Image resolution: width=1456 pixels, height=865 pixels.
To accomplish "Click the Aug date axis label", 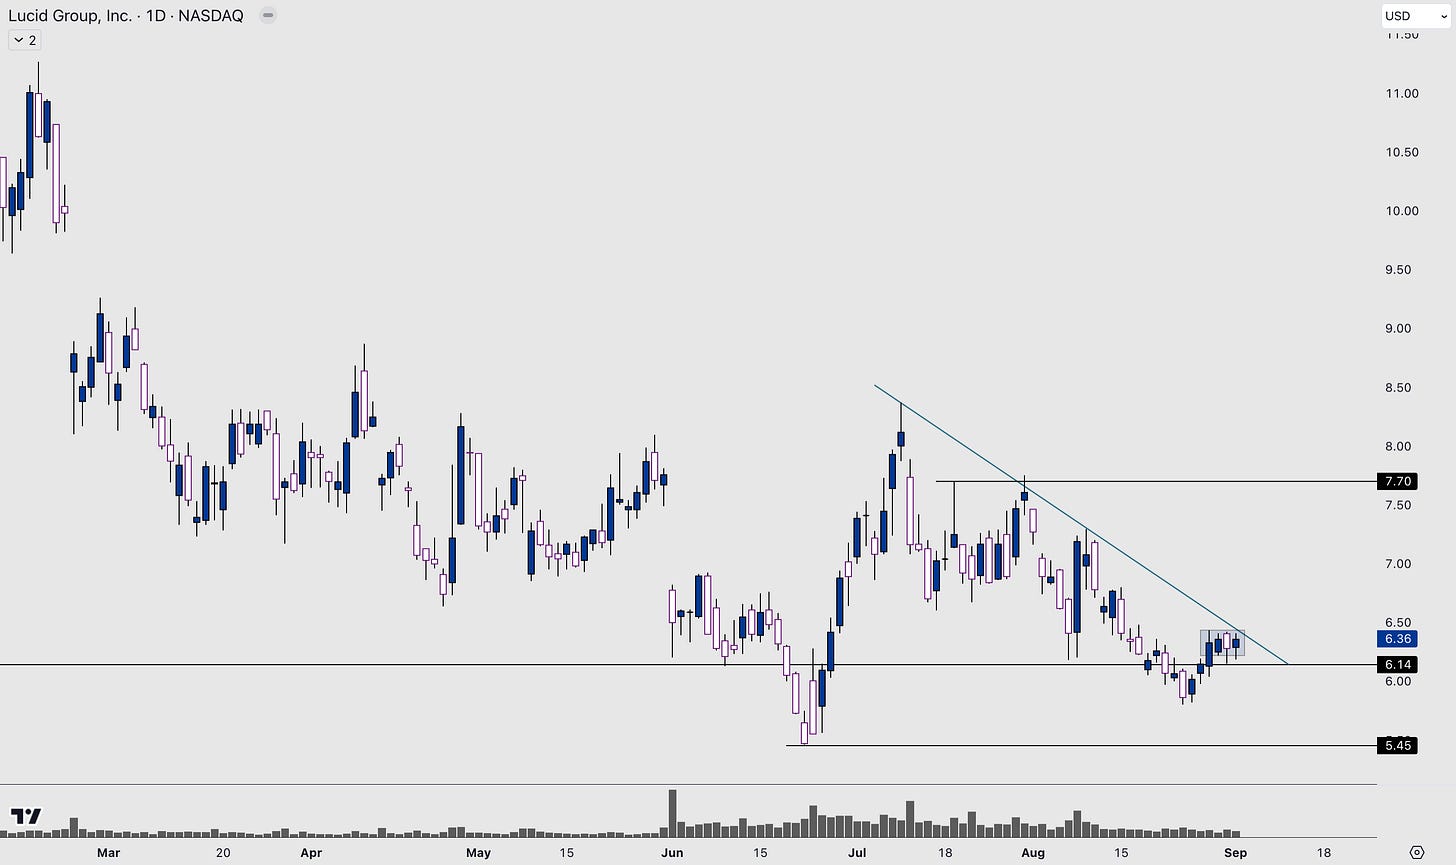I will (1033, 853).
